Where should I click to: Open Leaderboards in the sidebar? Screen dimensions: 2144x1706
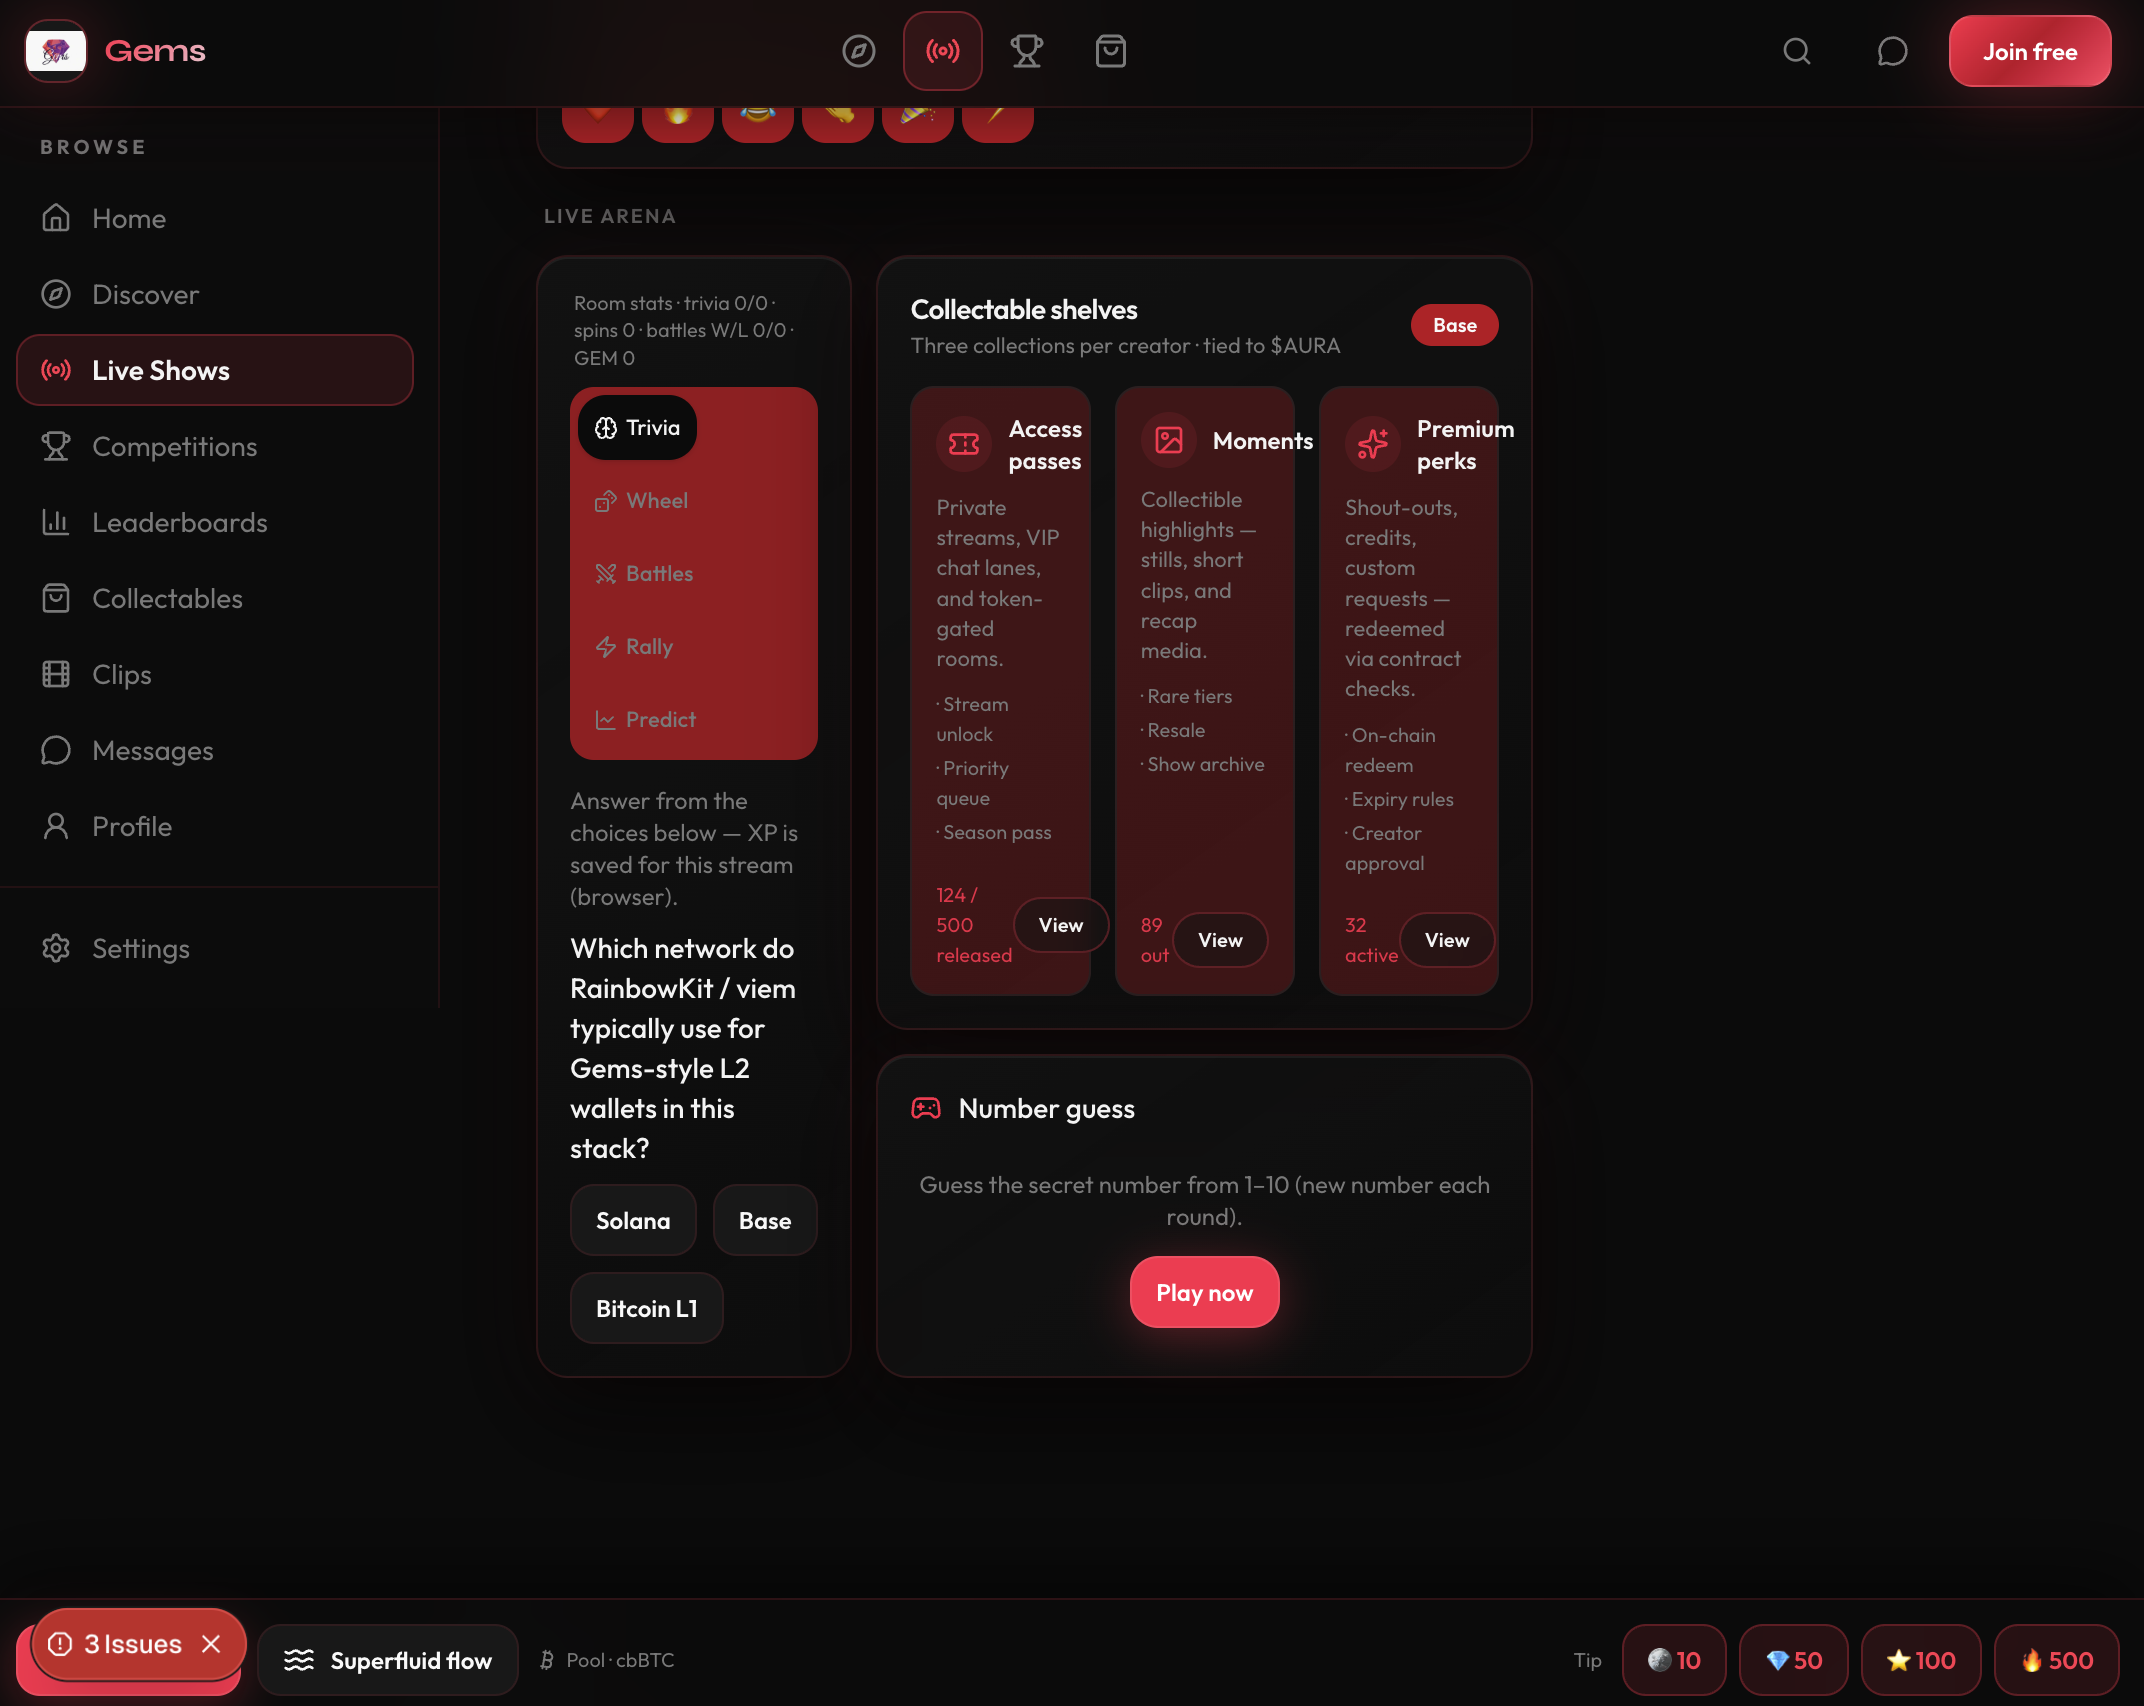click(179, 522)
